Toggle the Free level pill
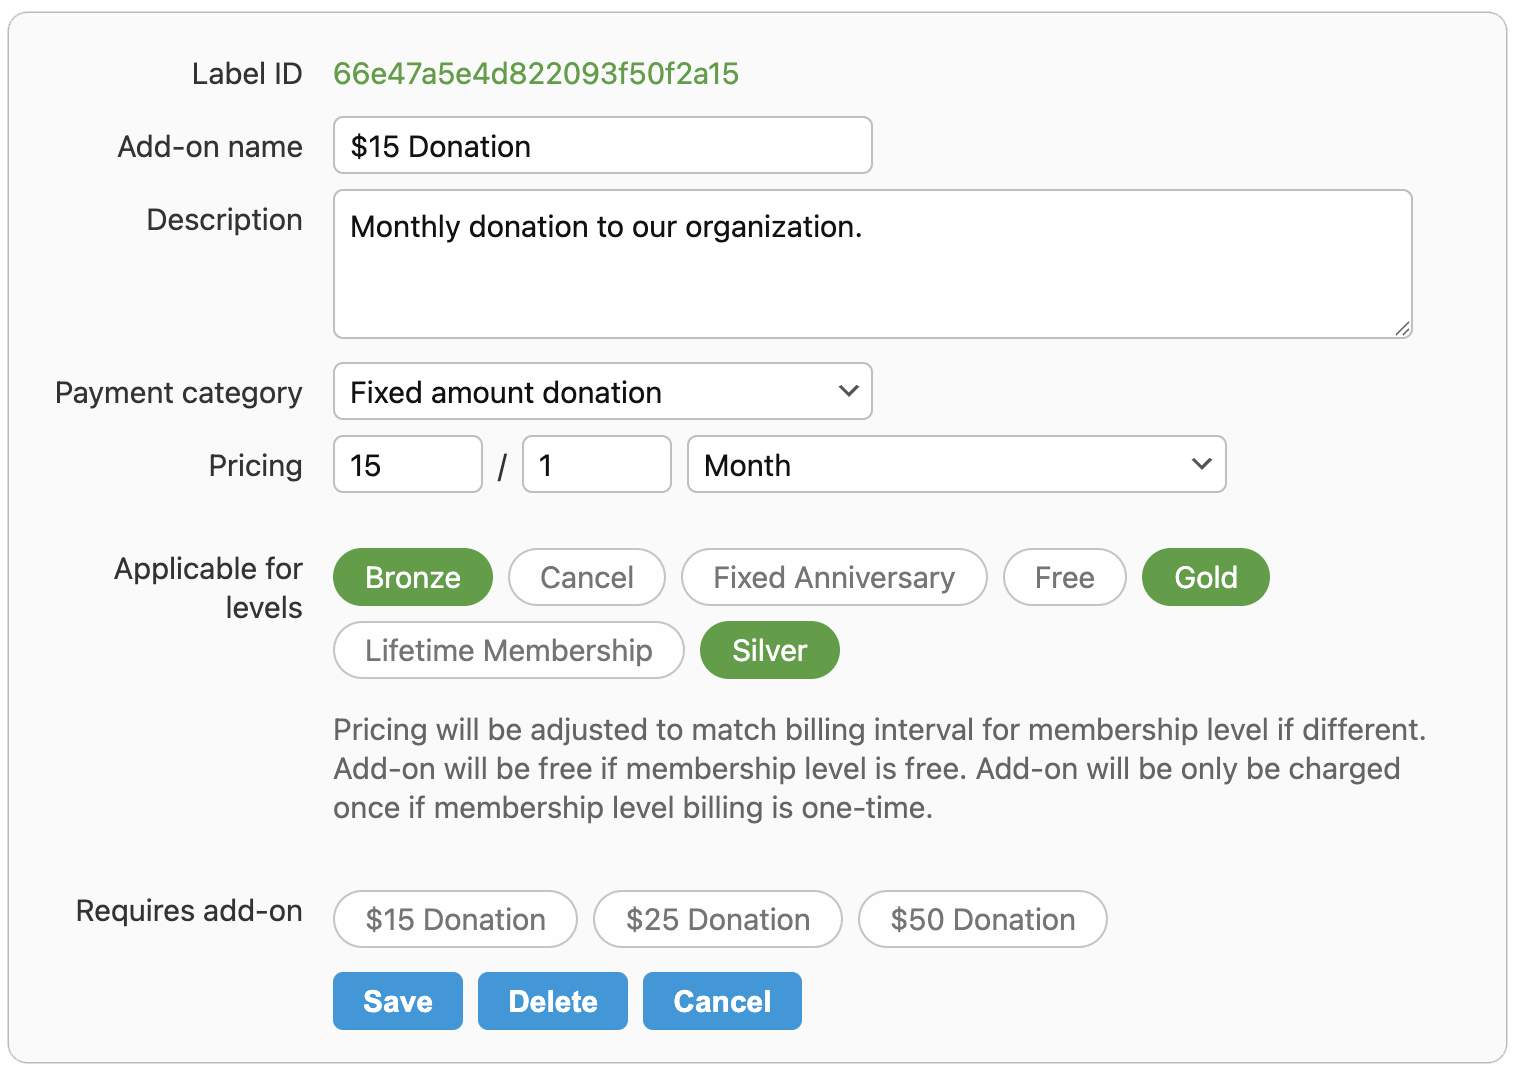This screenshot has width=1518, height=1071. click(1064, 577)
